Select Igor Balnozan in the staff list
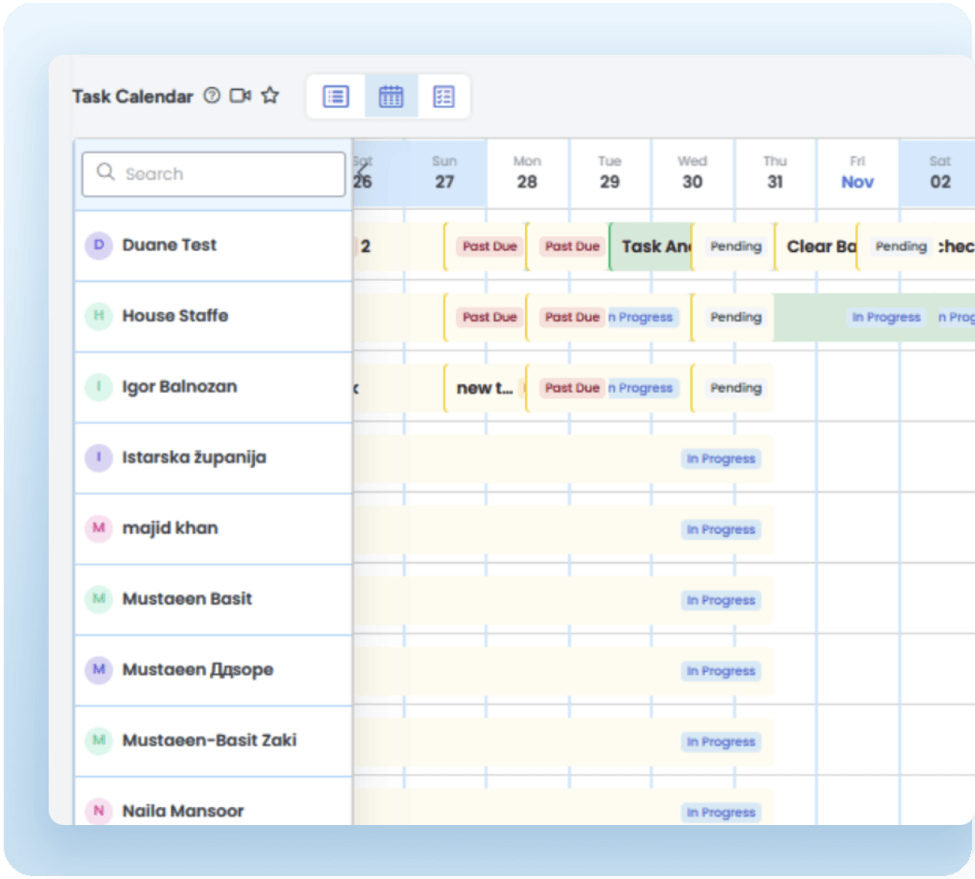 [179, 387]
